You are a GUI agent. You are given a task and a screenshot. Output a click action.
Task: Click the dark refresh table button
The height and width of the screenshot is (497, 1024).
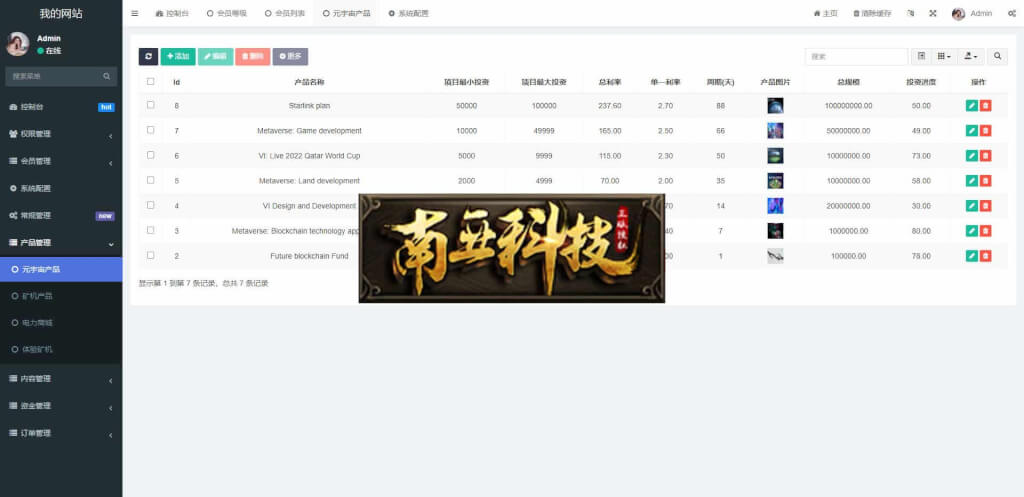click(148, 57)
